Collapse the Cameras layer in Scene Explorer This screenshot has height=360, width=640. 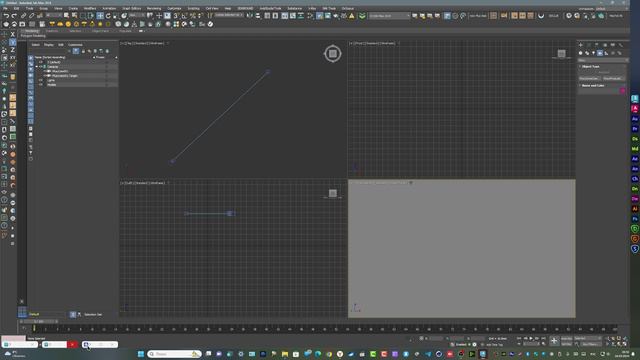36,67
